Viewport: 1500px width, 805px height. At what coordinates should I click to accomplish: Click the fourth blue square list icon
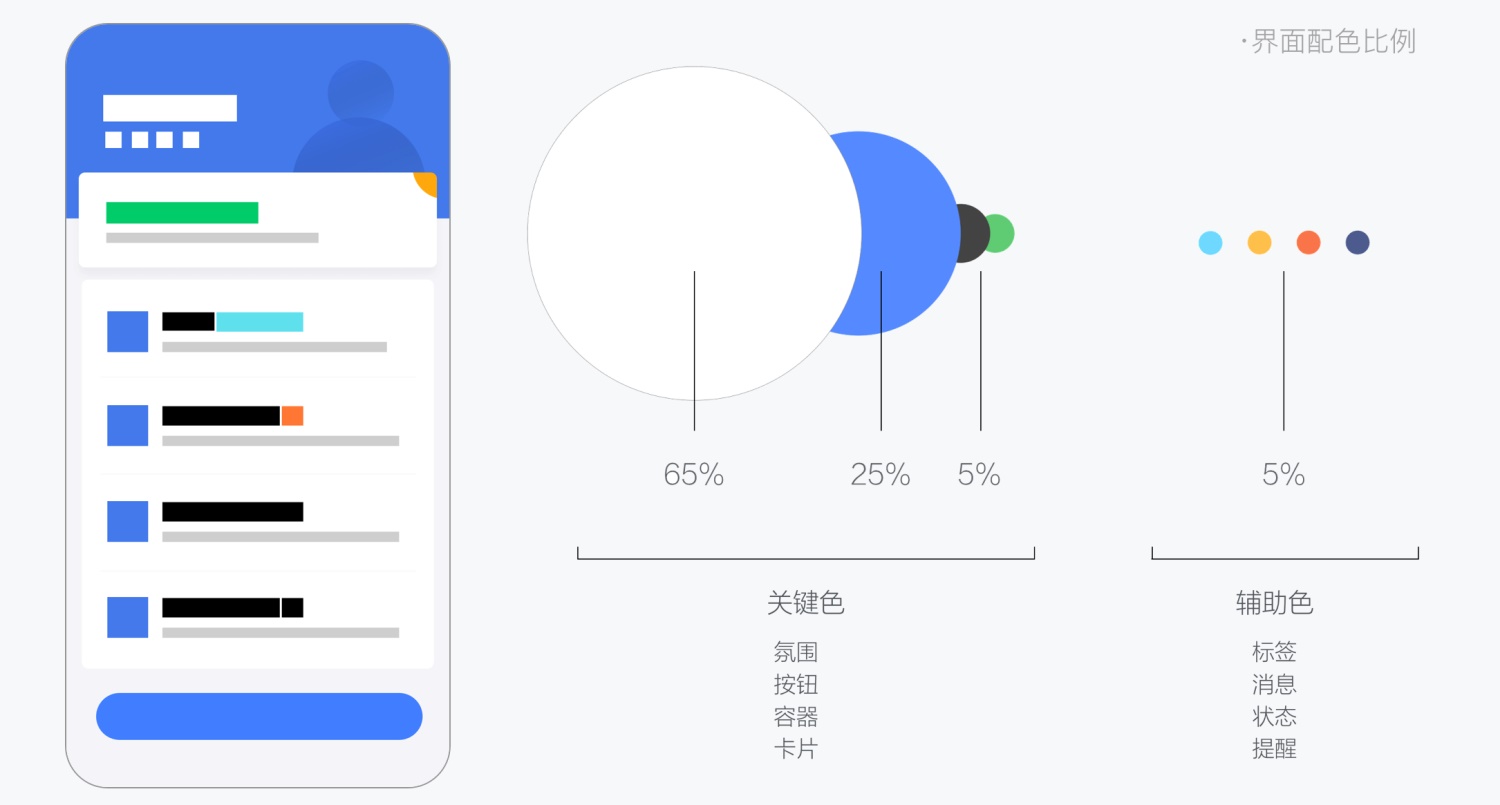(127, 617)
